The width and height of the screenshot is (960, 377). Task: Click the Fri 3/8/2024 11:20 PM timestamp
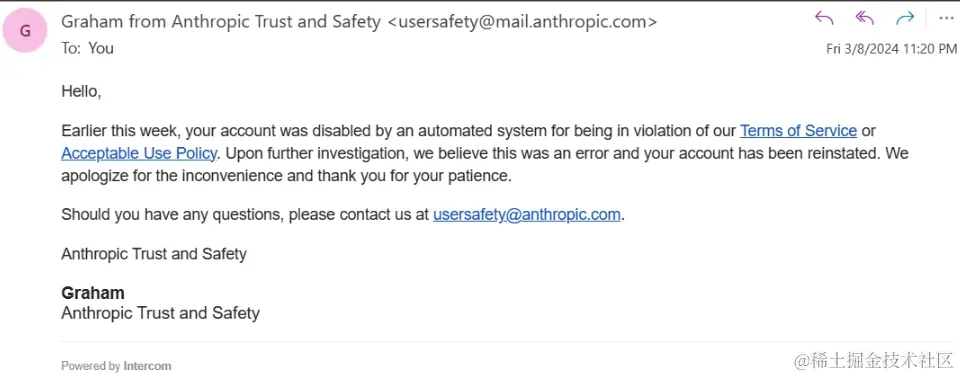tap(891, 49)
